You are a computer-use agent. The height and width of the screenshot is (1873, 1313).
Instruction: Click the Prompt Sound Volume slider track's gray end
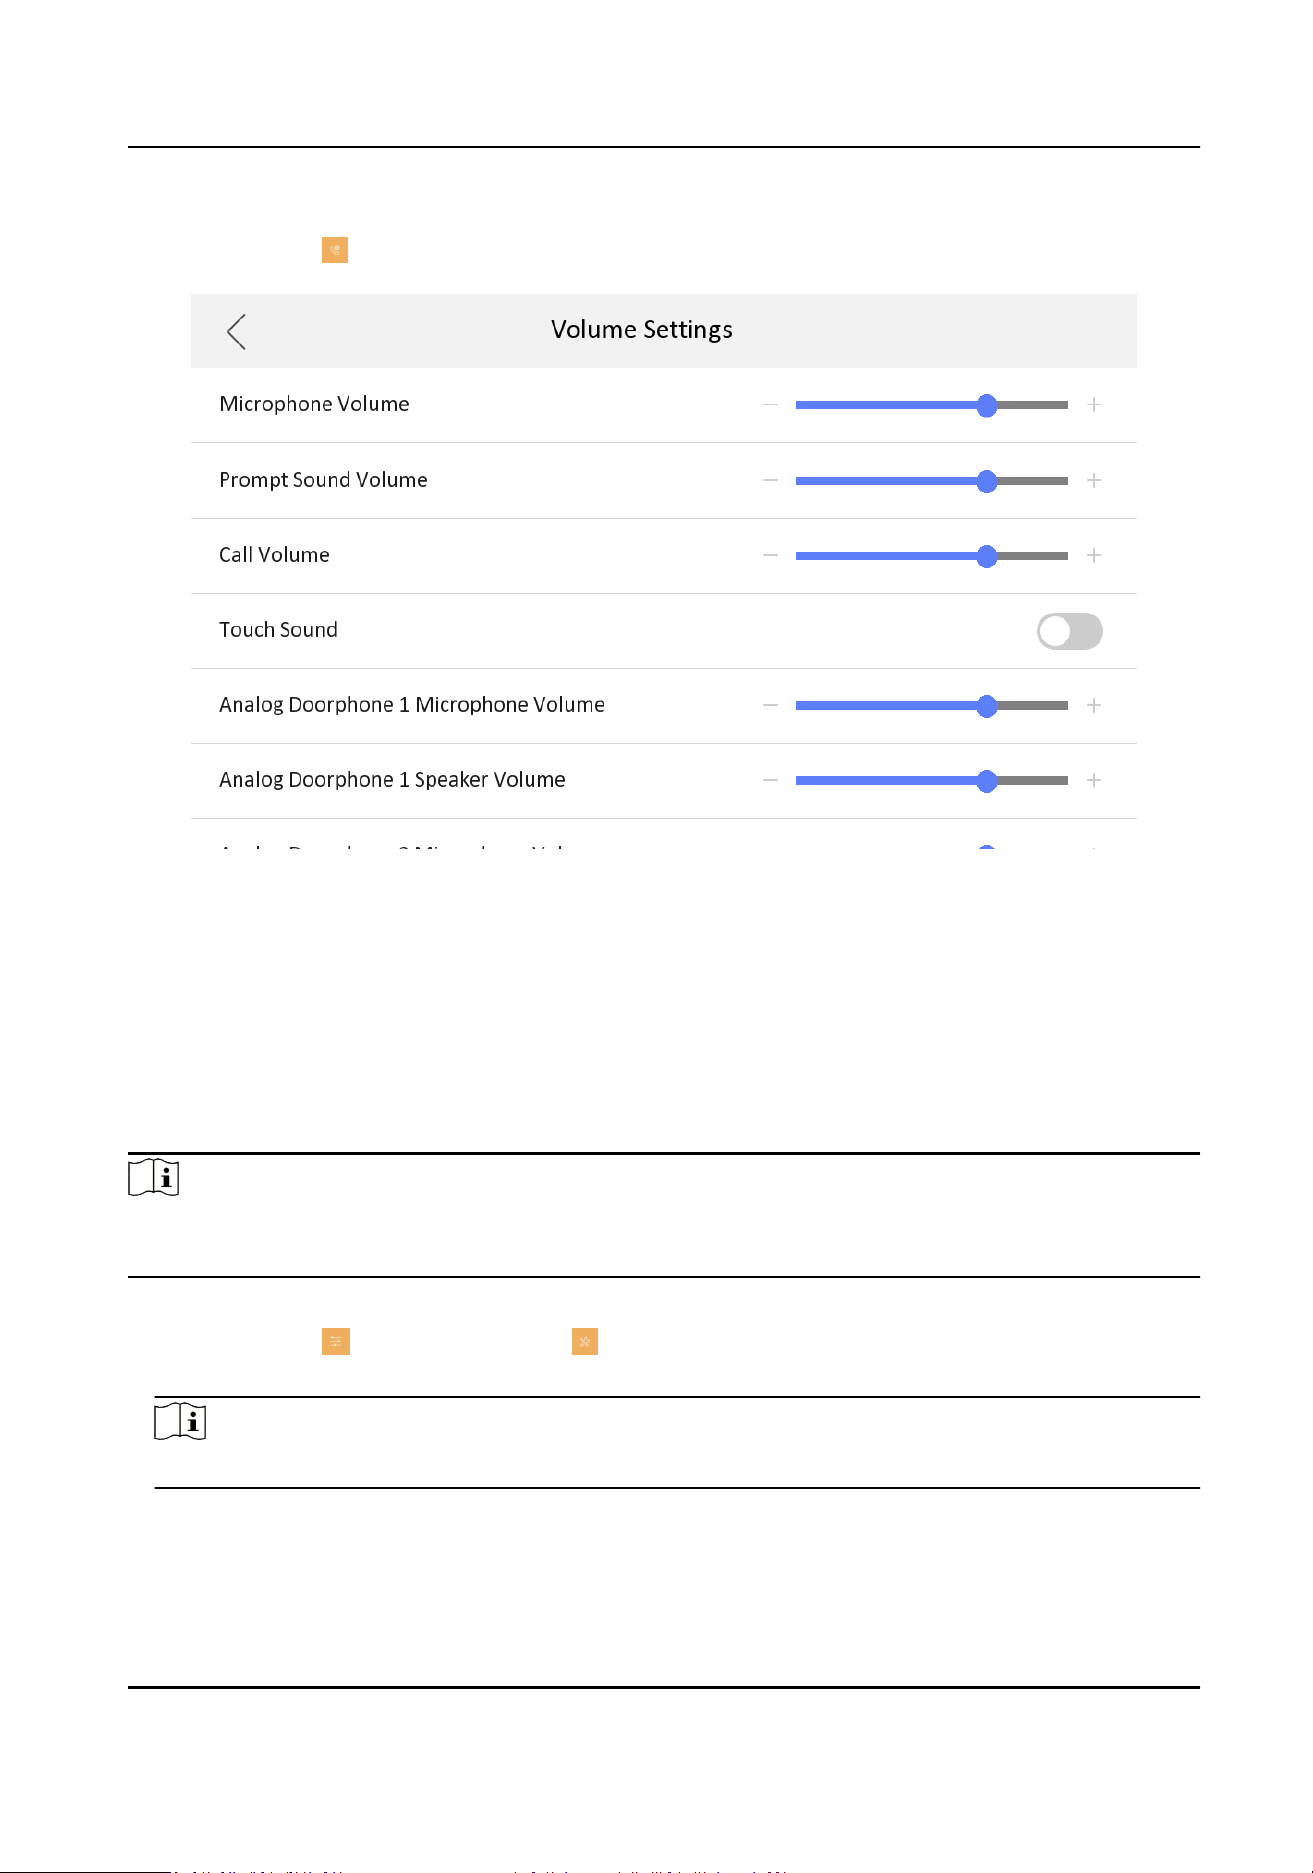(1033, 481)
